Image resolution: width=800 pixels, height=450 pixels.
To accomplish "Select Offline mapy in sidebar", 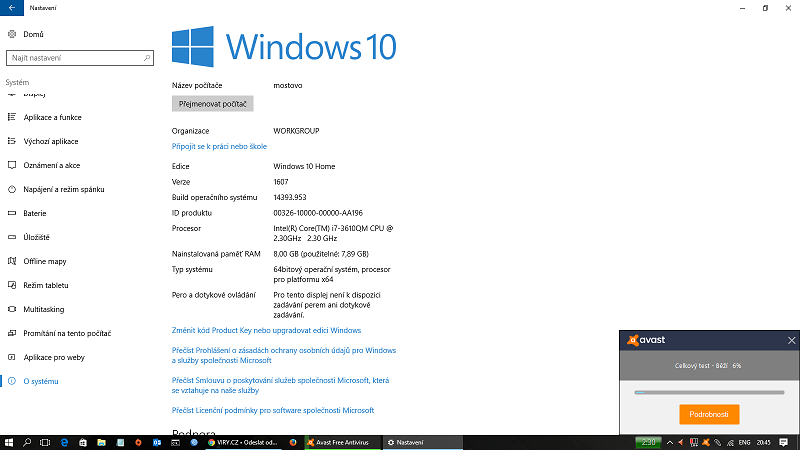I will coord(45,261).
